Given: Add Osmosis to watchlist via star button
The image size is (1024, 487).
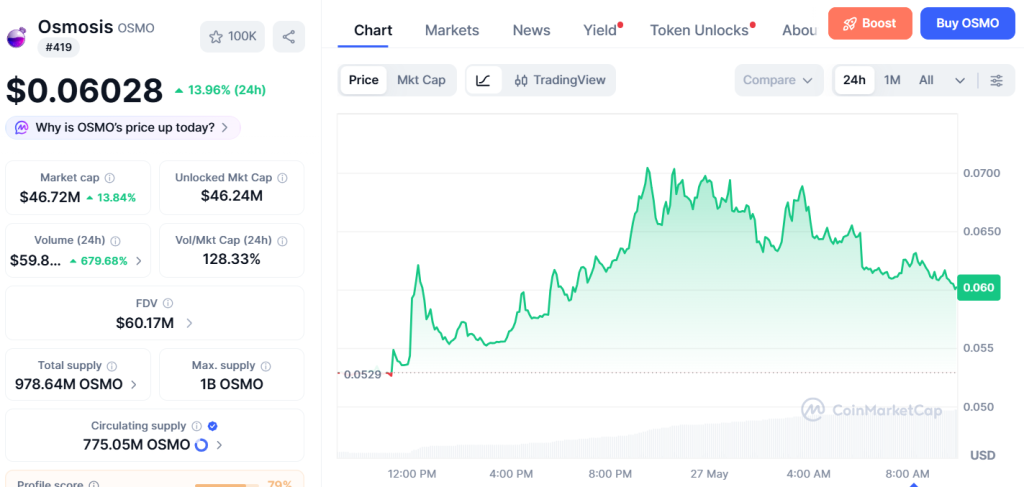Looking at the screenshot, I should 232,37.
